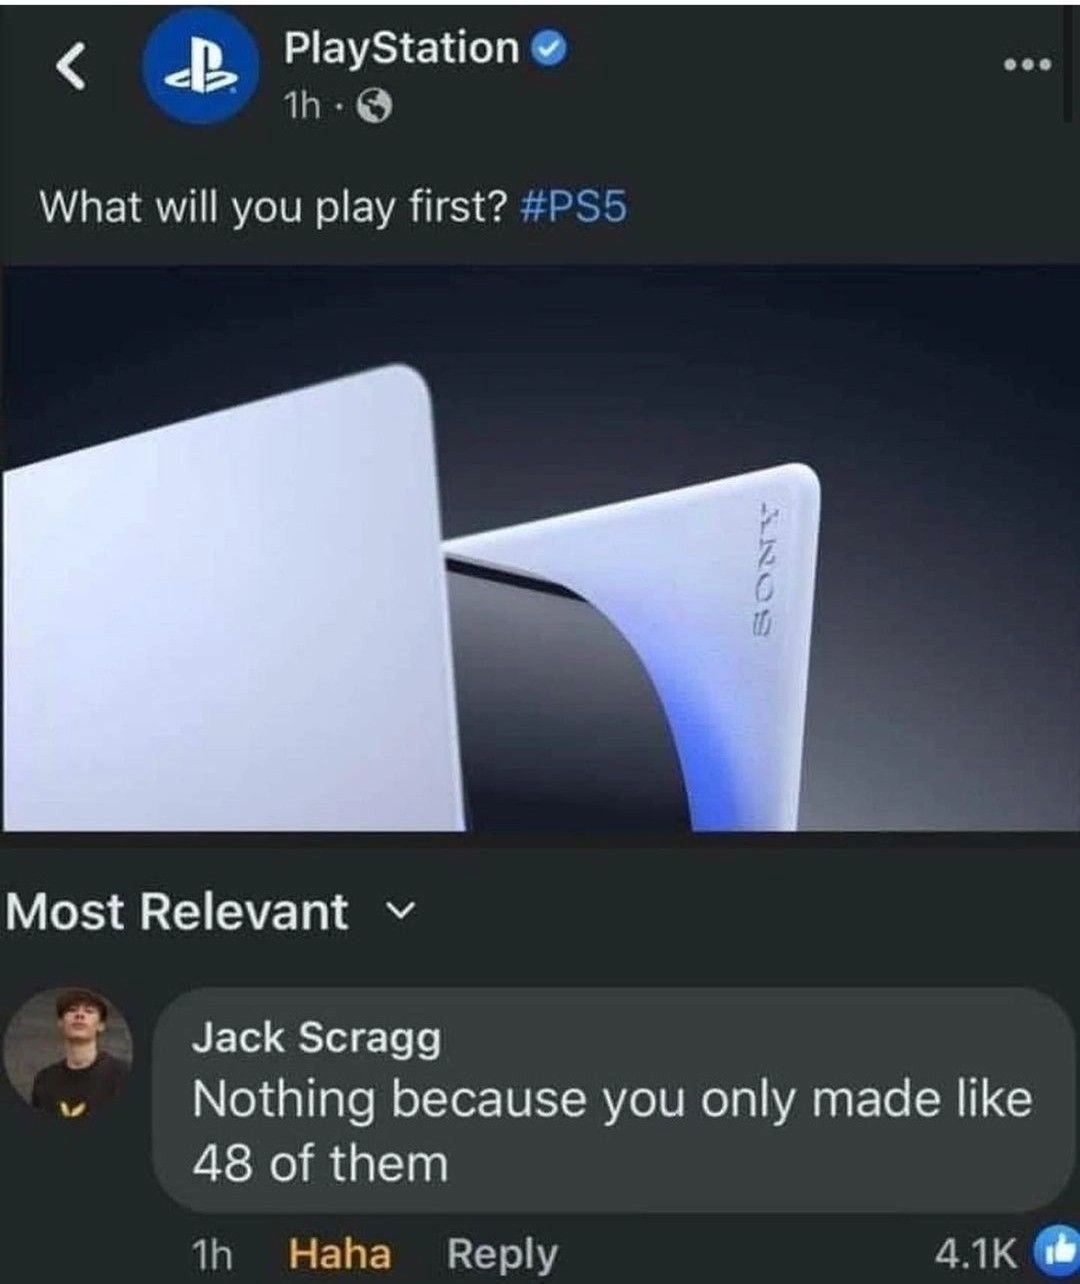Expand the Most Relevant chevron arrow
This screenshot has width=1080, height=1284.
[x=398, y=912]
